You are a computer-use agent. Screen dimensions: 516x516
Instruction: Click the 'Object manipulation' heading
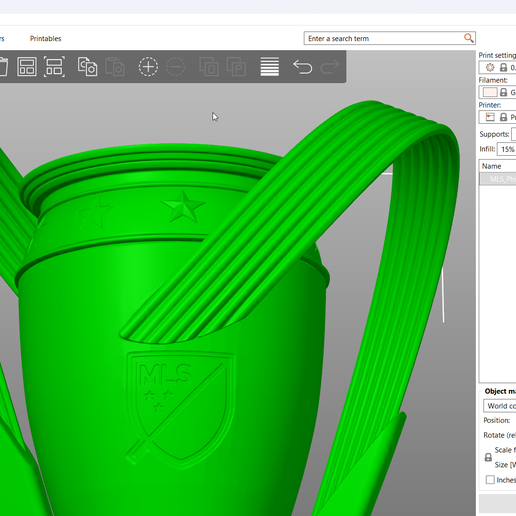[x=500, y=391]
